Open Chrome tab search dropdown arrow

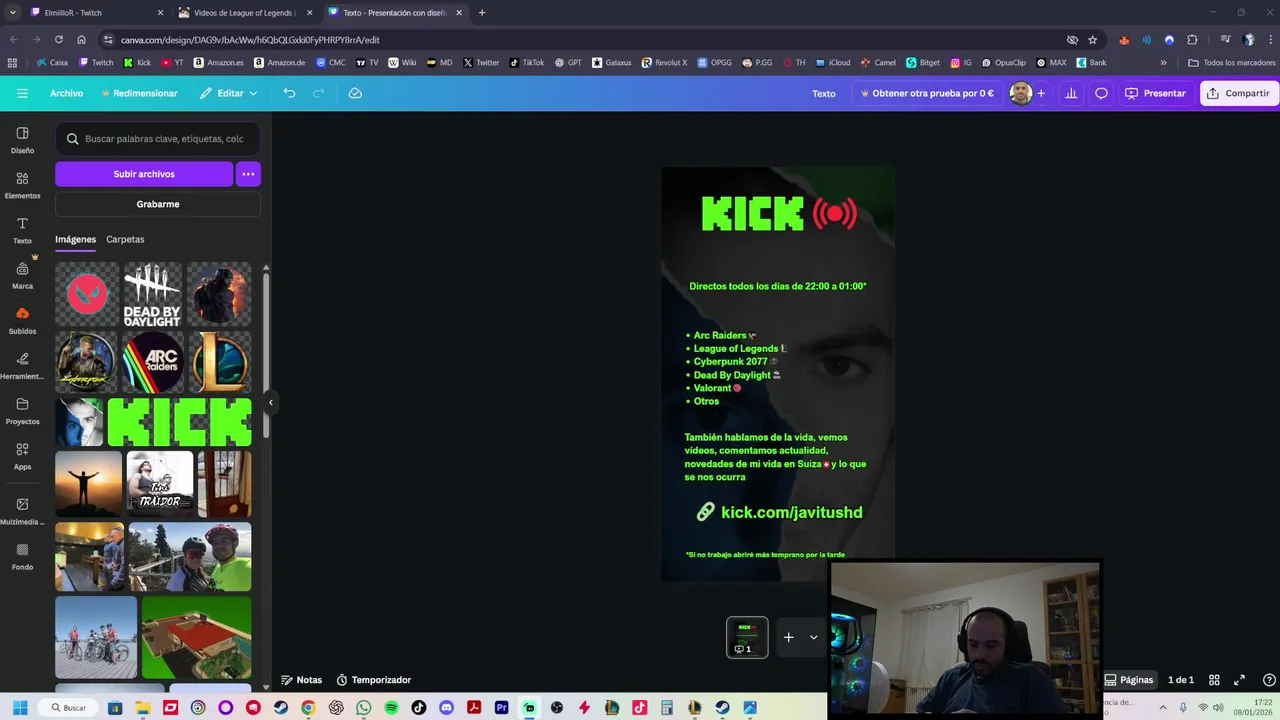point(13,13)
